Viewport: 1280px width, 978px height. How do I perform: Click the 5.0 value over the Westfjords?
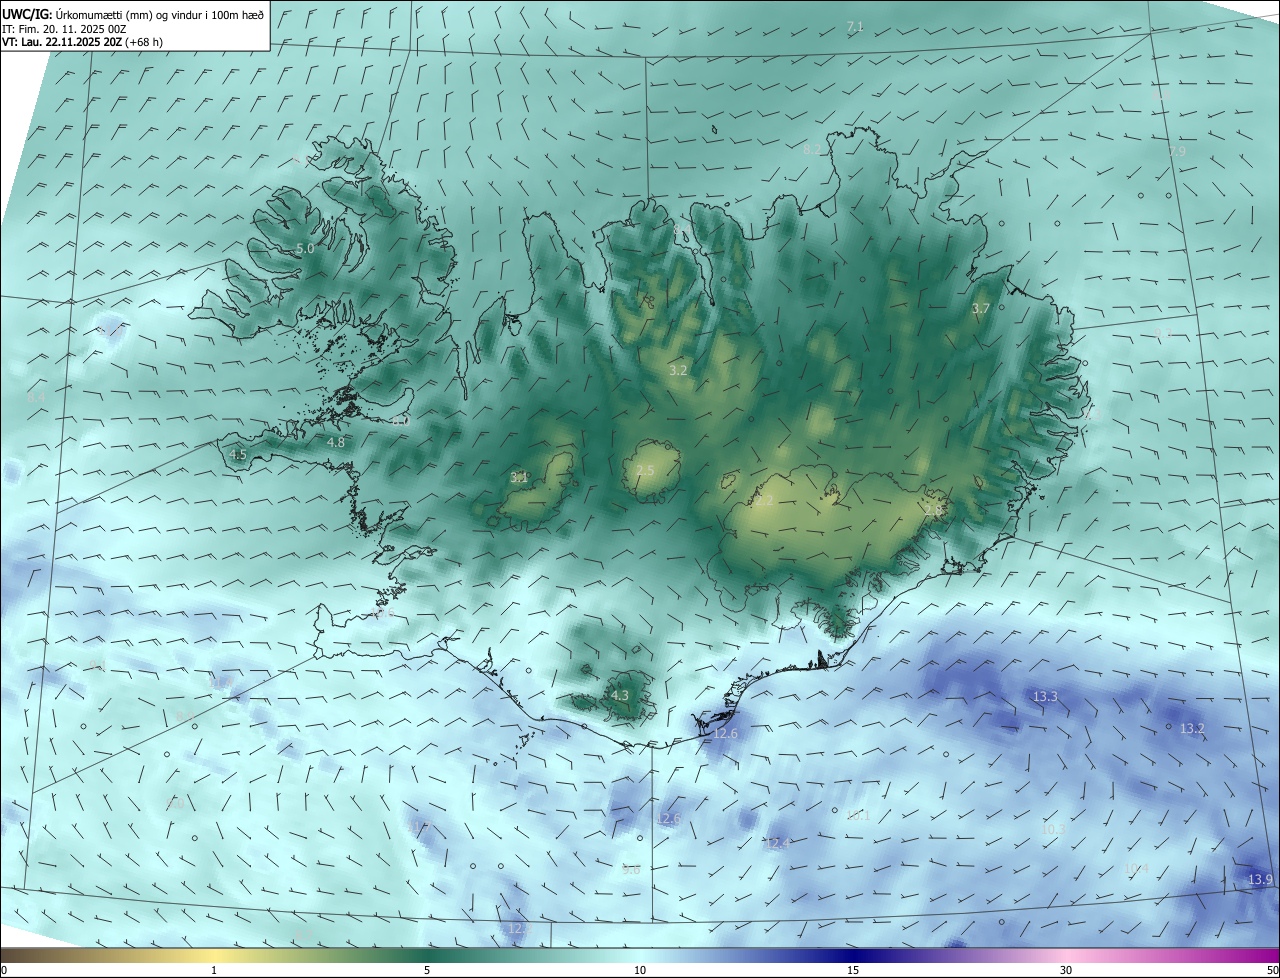click(305, 248)
